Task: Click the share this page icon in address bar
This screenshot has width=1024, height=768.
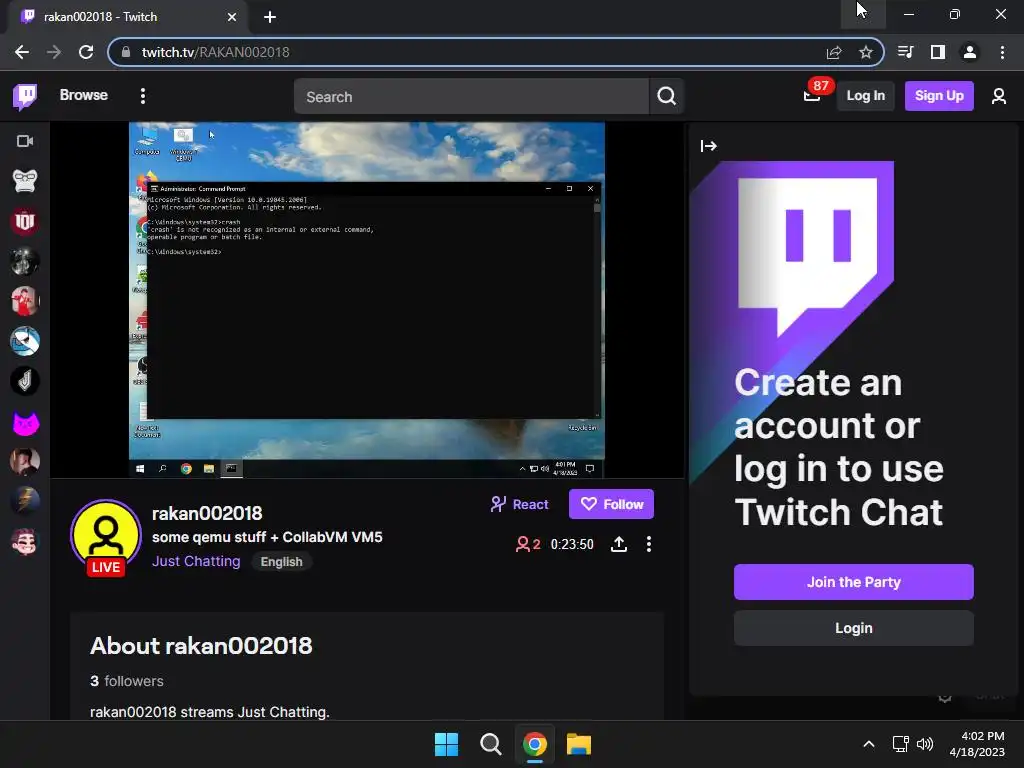Action: click(x=834, y=52)
